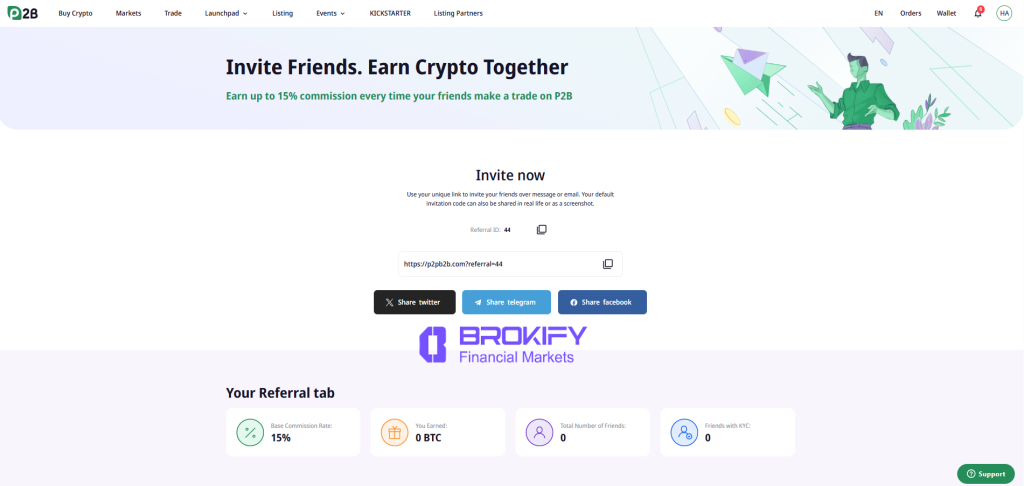Go to the Markets page

[x=128, y=13]
